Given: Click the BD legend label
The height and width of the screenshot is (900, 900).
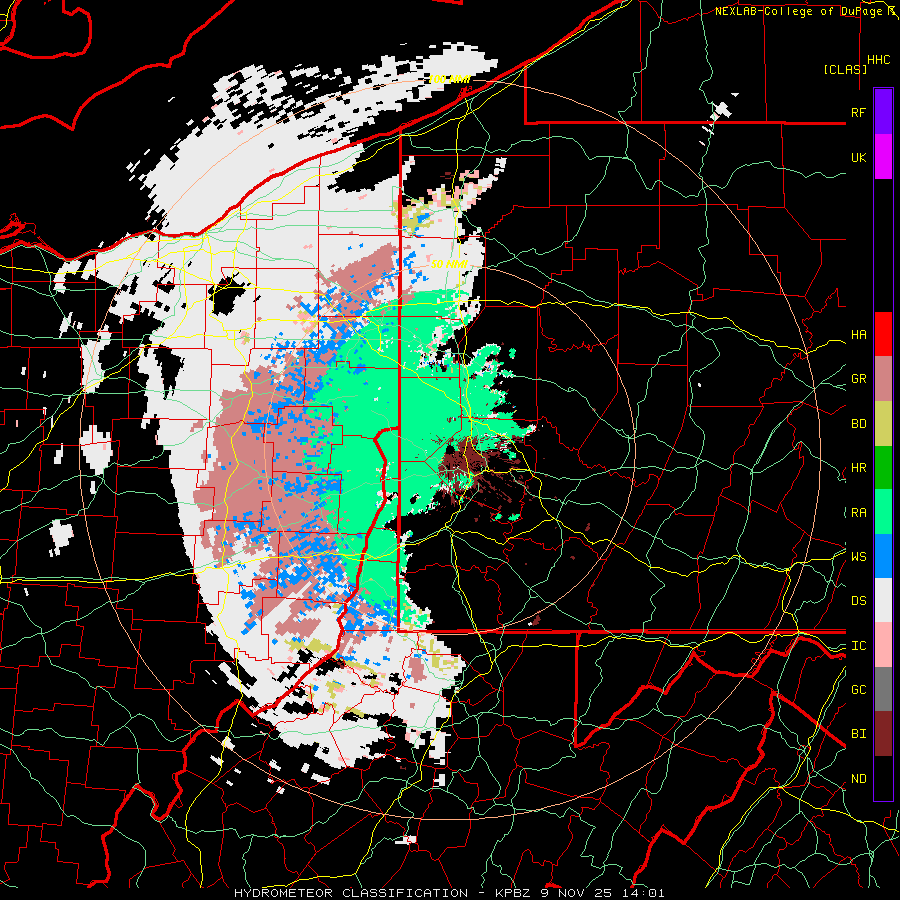Looking at the screenshot, I should point(858,424).
